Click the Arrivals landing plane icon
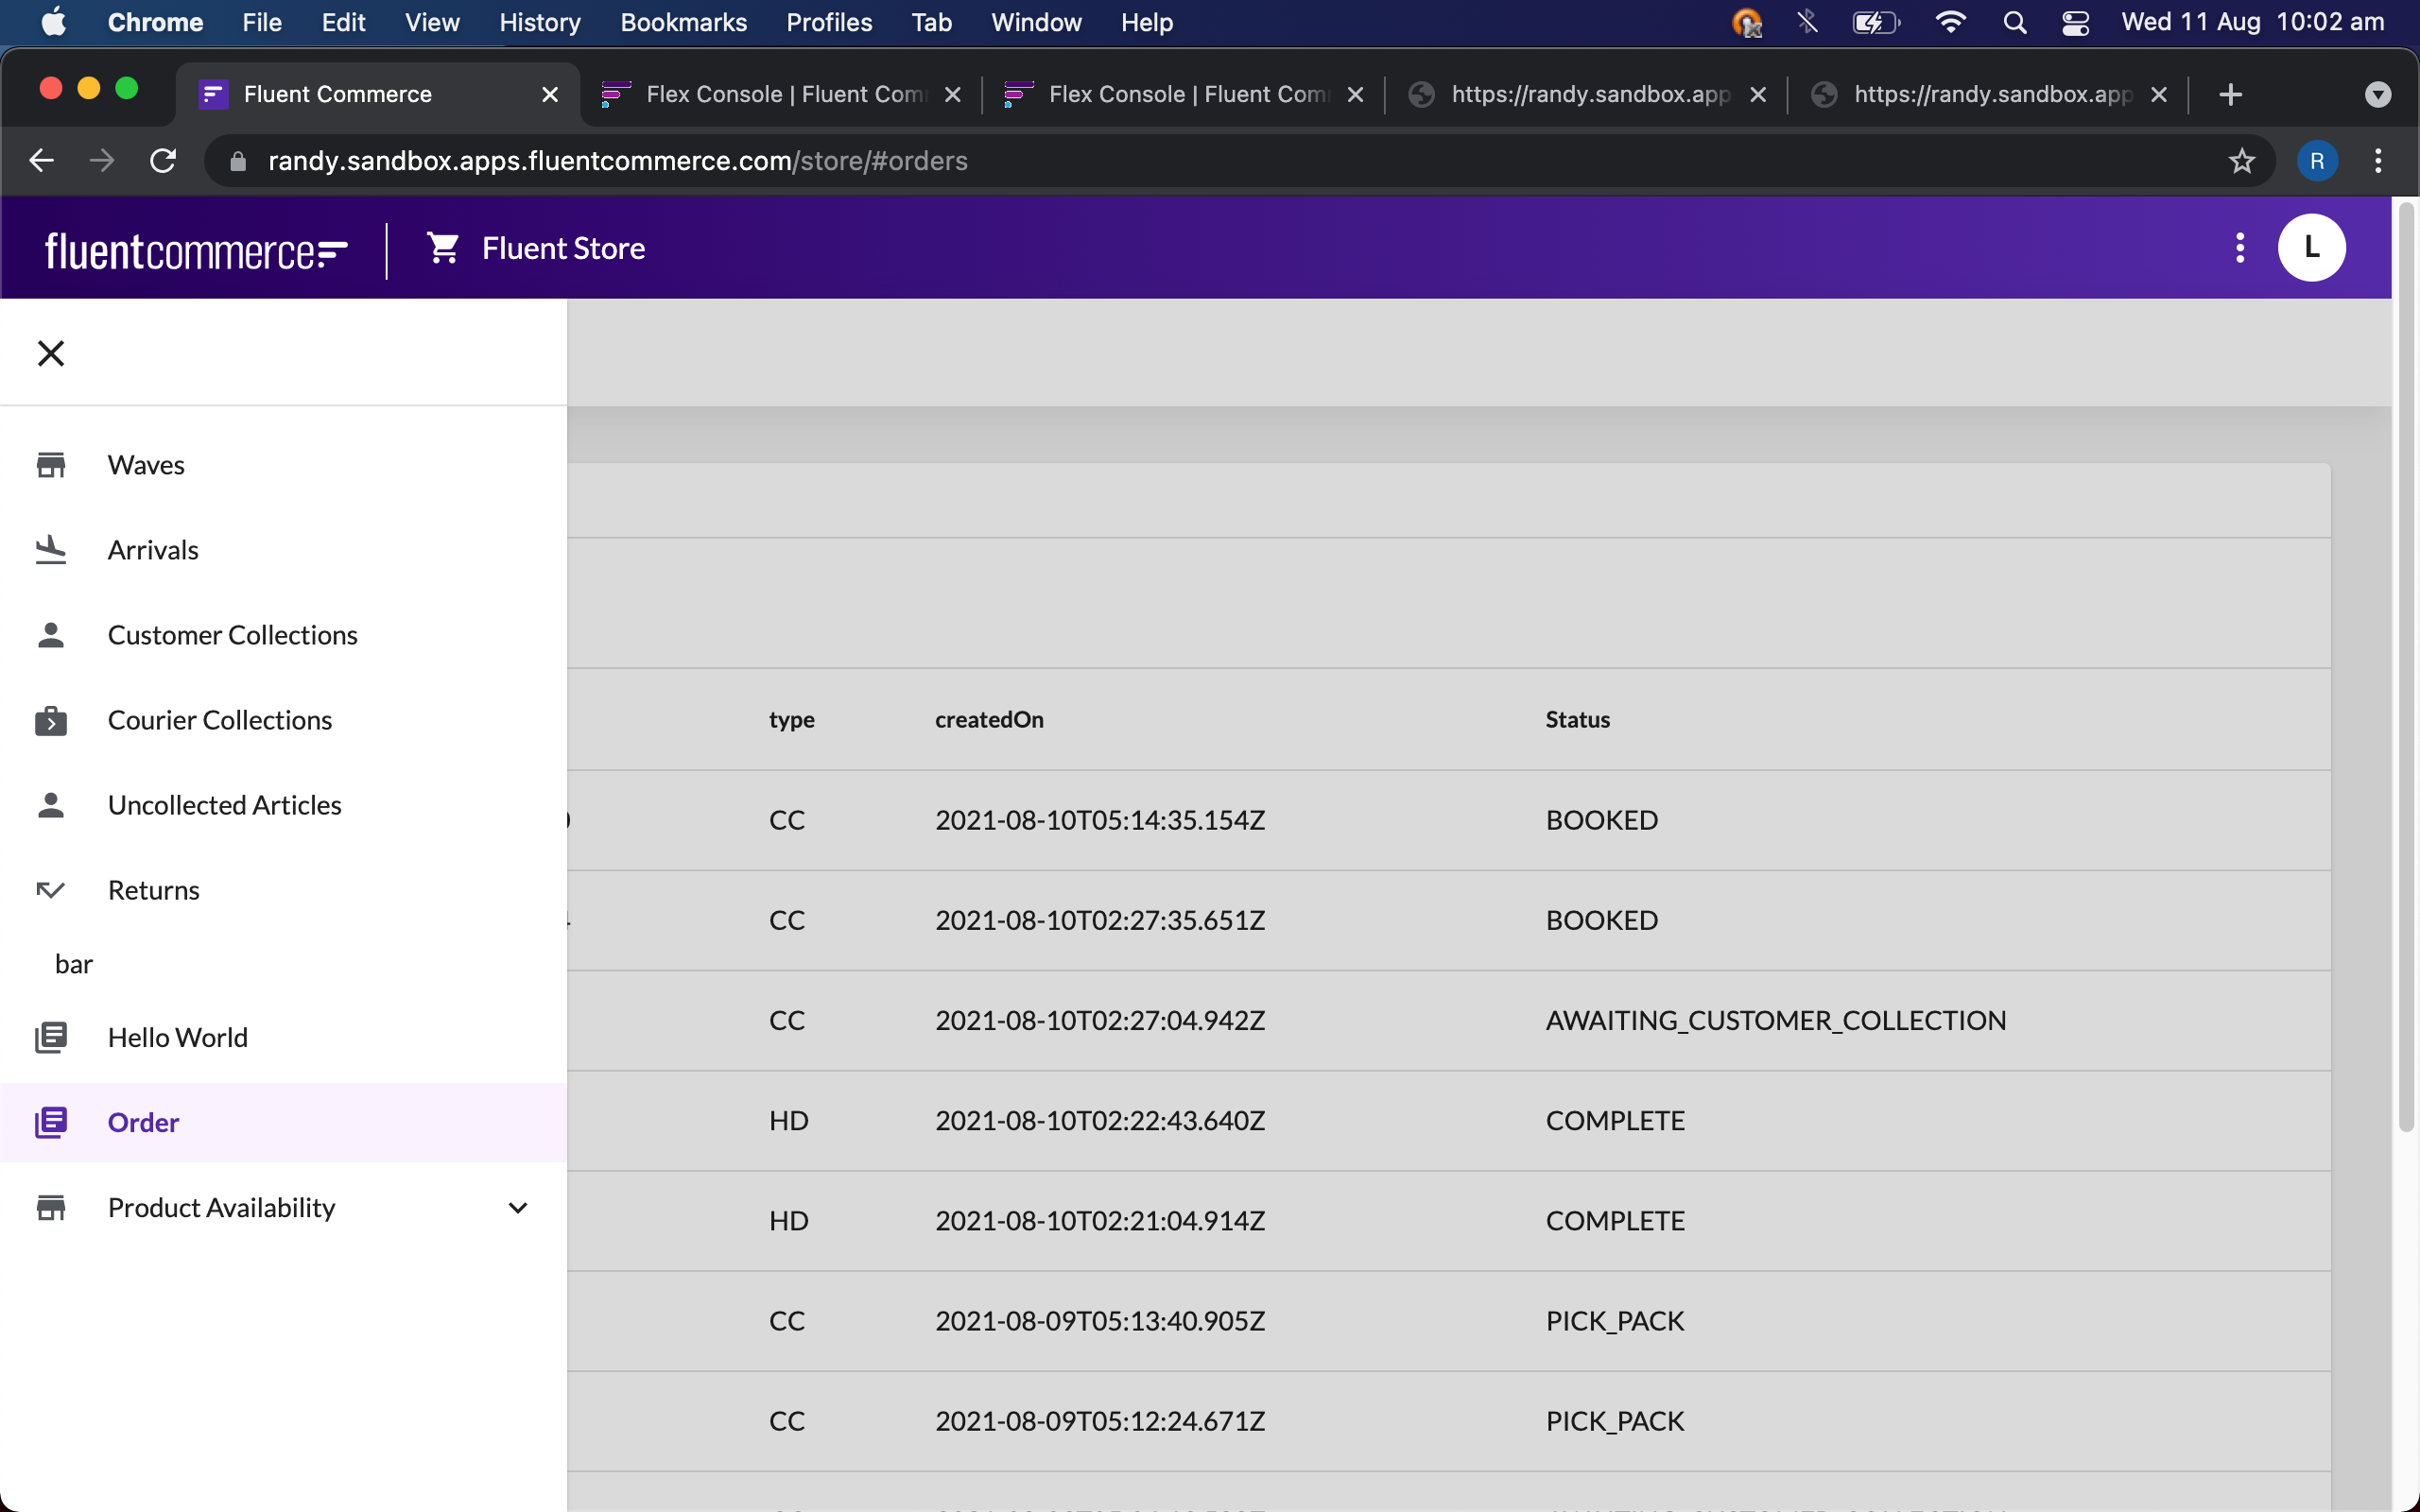2420x1512 pixels. pyautogui.click(x=51, y=550)
